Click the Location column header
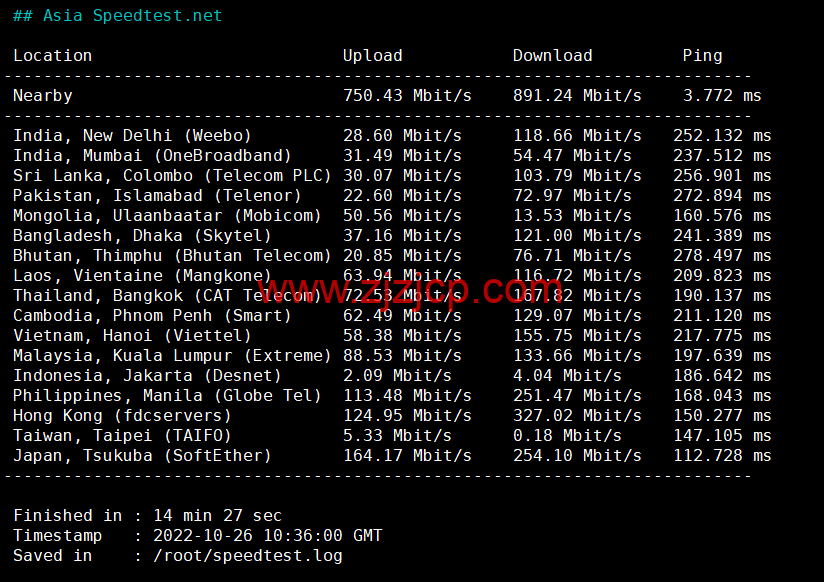 [x=52, y=56]
